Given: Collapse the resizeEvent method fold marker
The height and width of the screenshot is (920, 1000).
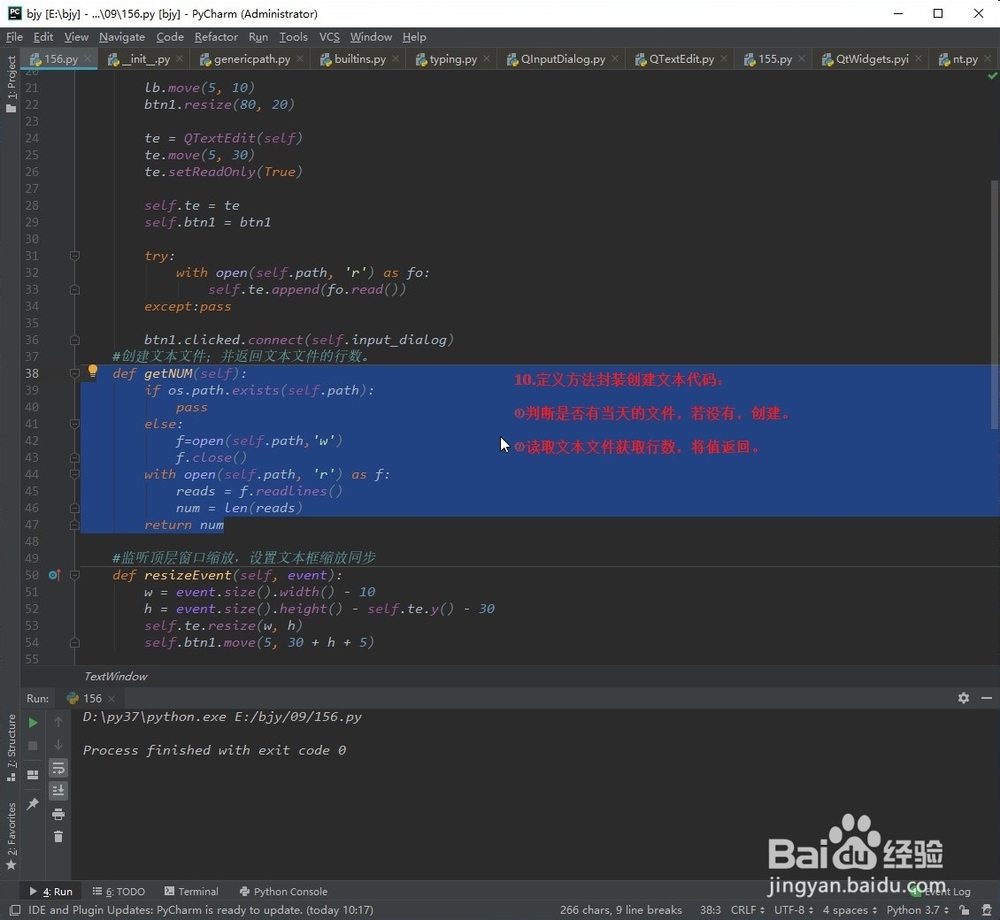Looking at the screenshot, I should pos(75,575).
